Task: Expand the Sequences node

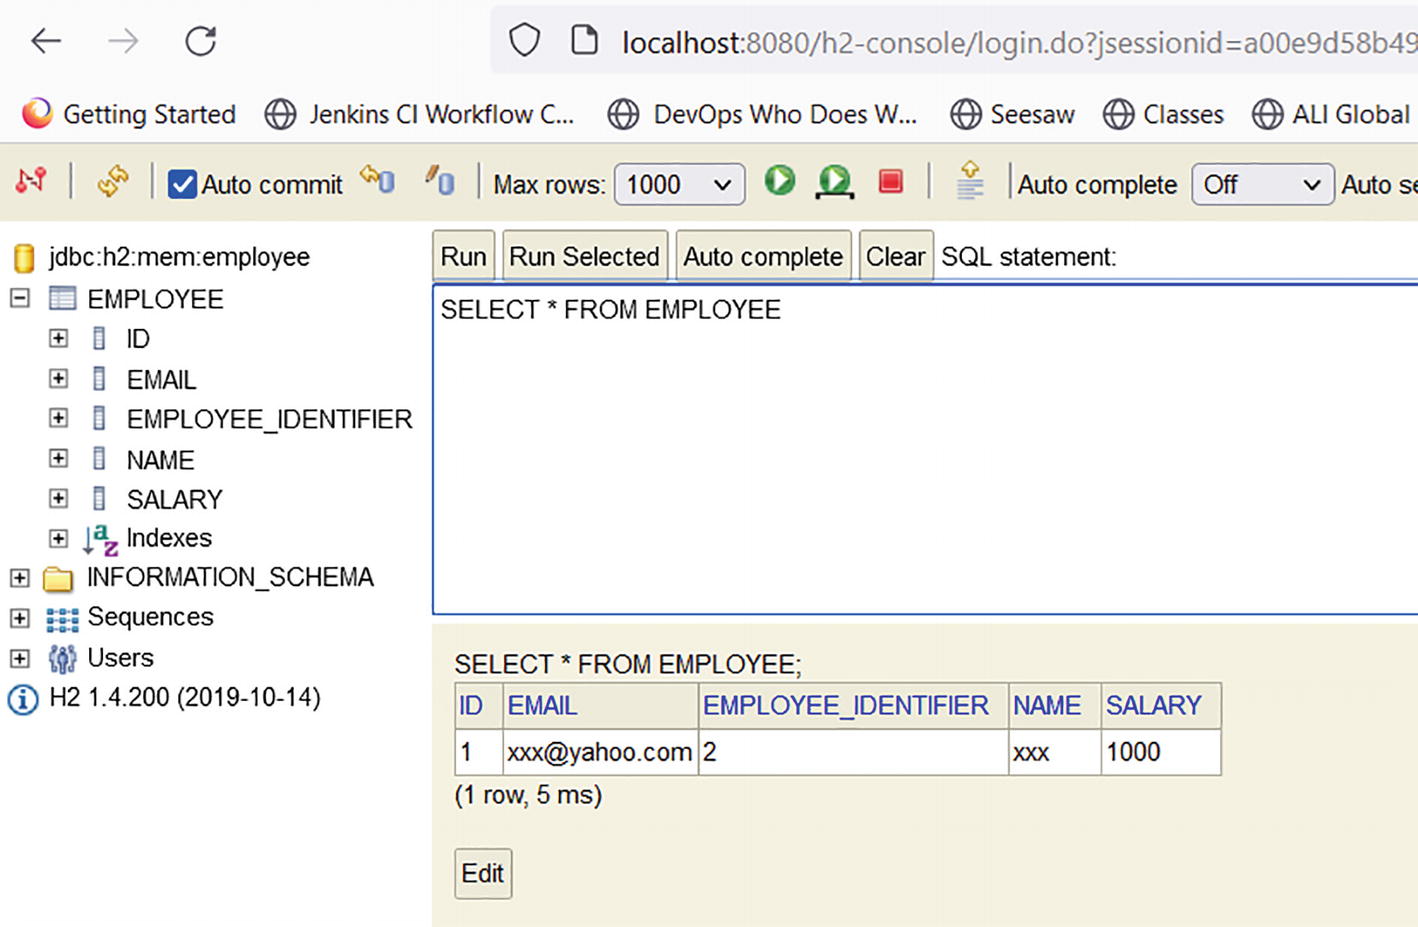Action: tap(19, 618)
